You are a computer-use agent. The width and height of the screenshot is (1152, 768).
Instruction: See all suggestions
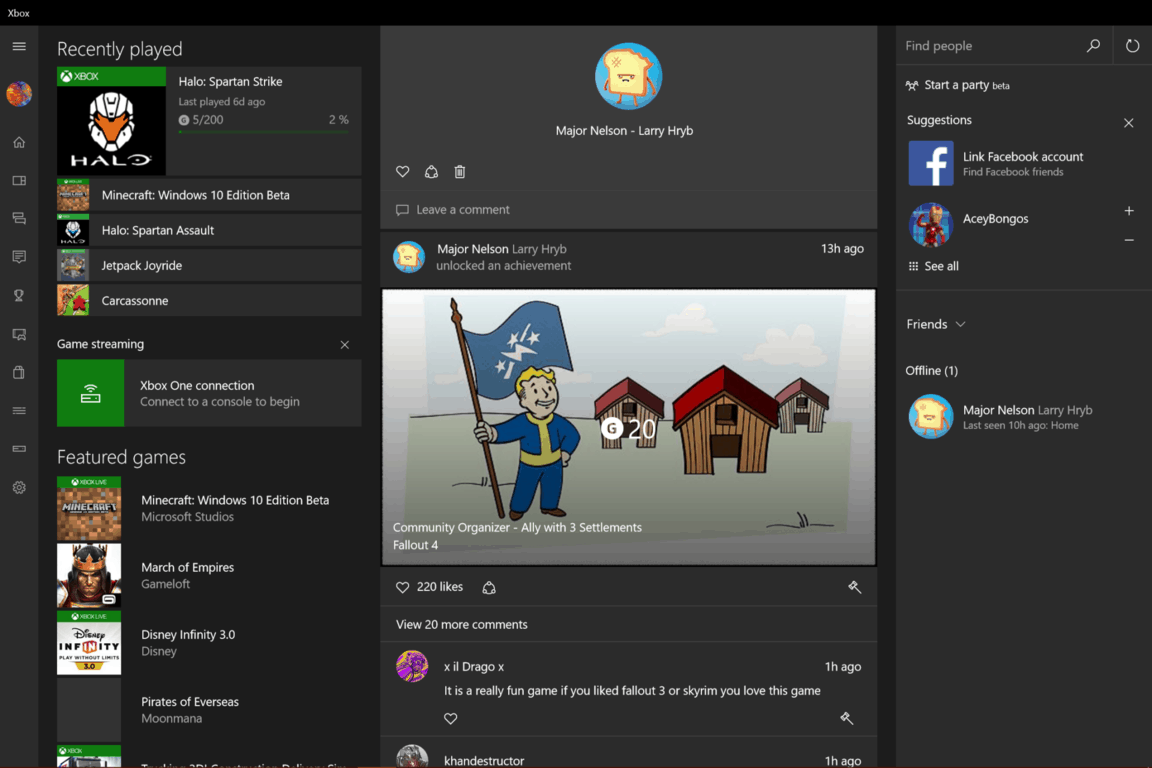coord(934,266)
